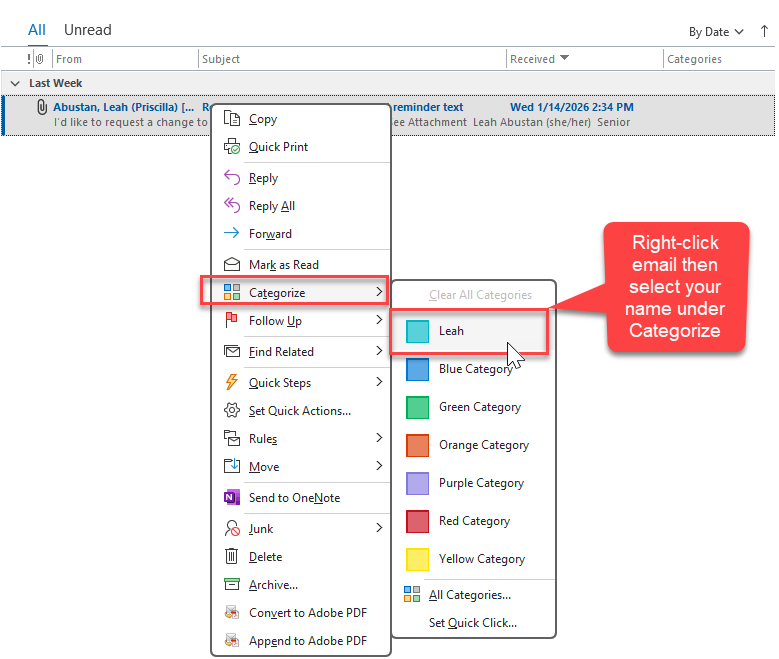Click the Move folder icon
The image size is (779, 659).
click(232, 466)
